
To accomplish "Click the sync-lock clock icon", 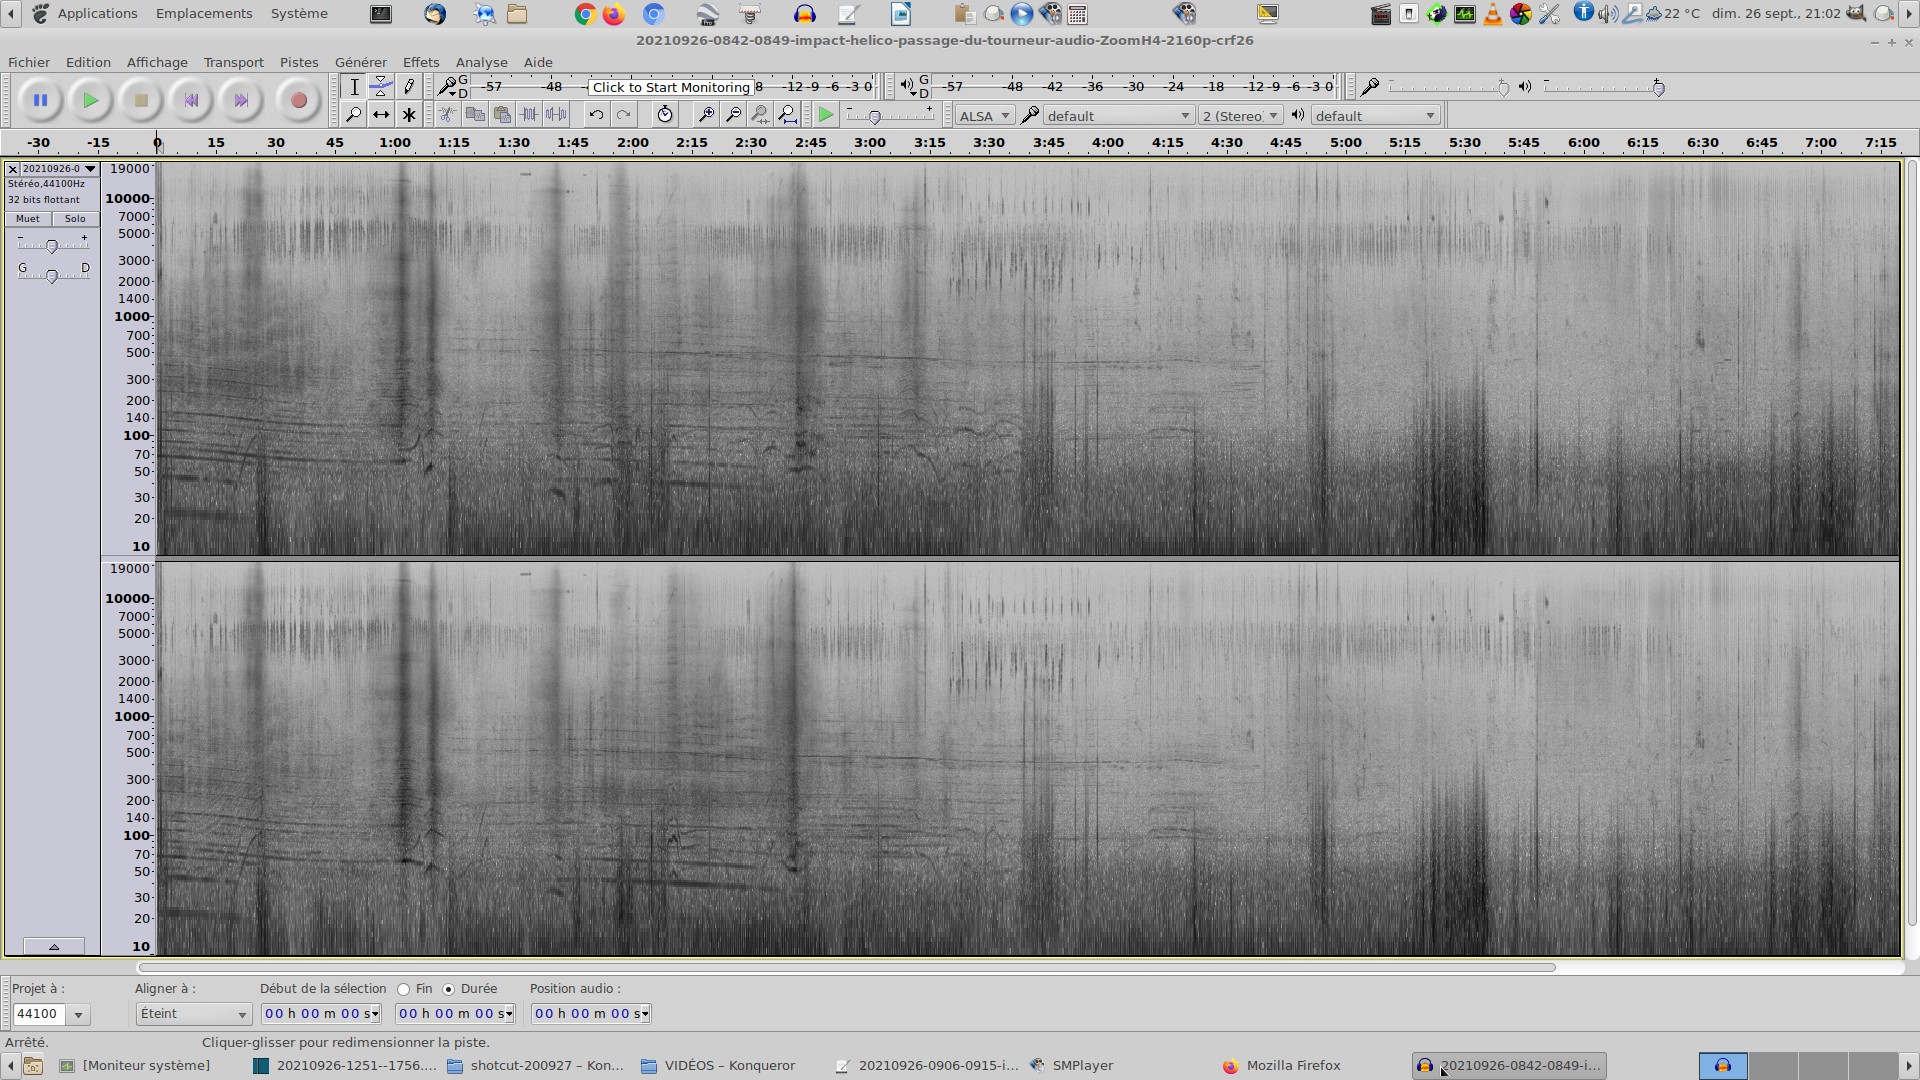I will pos(665,115).
